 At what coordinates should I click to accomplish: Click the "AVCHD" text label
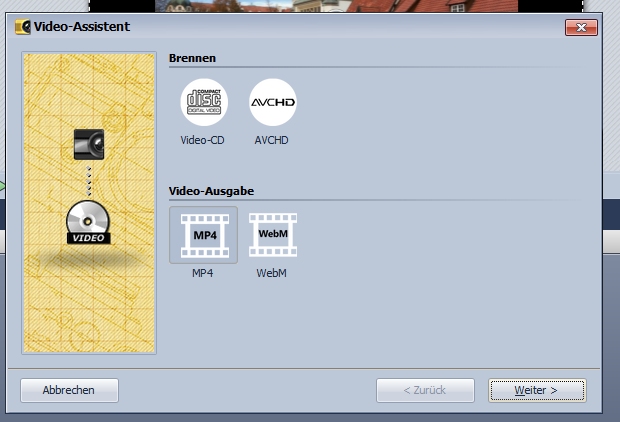click(x=272, y=141)
